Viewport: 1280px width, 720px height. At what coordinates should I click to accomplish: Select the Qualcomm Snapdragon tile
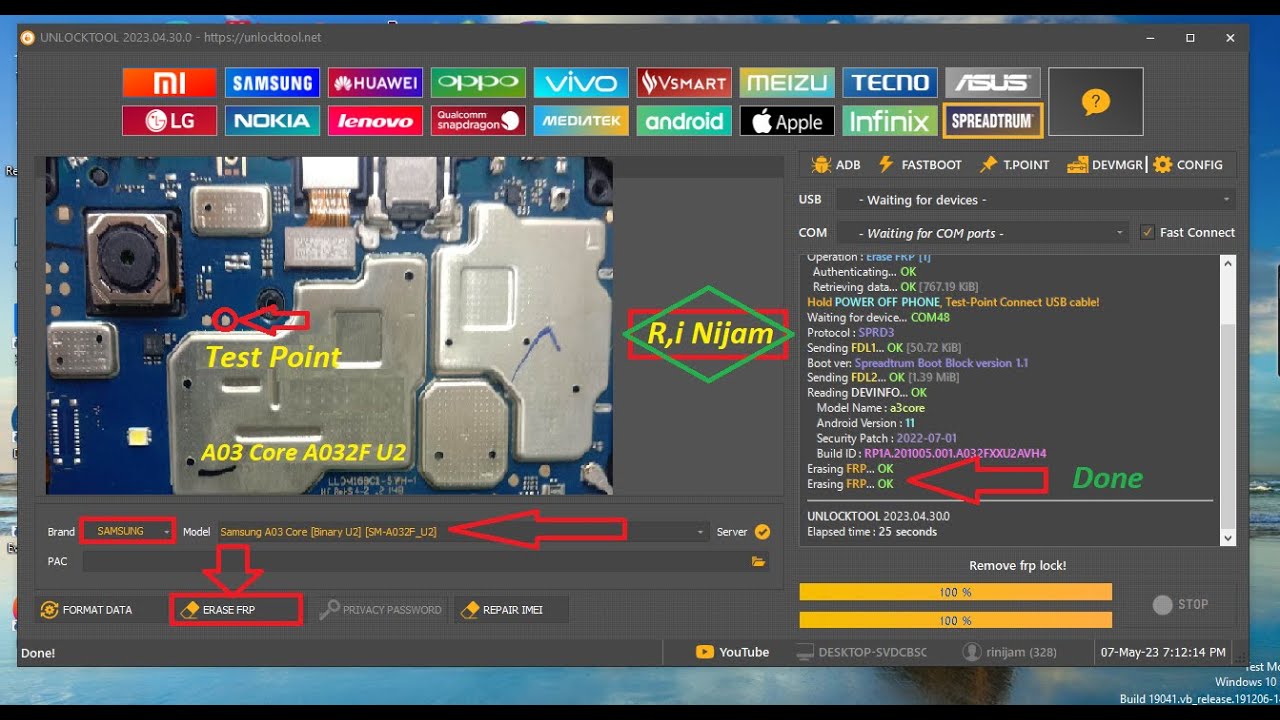[478, 121]
